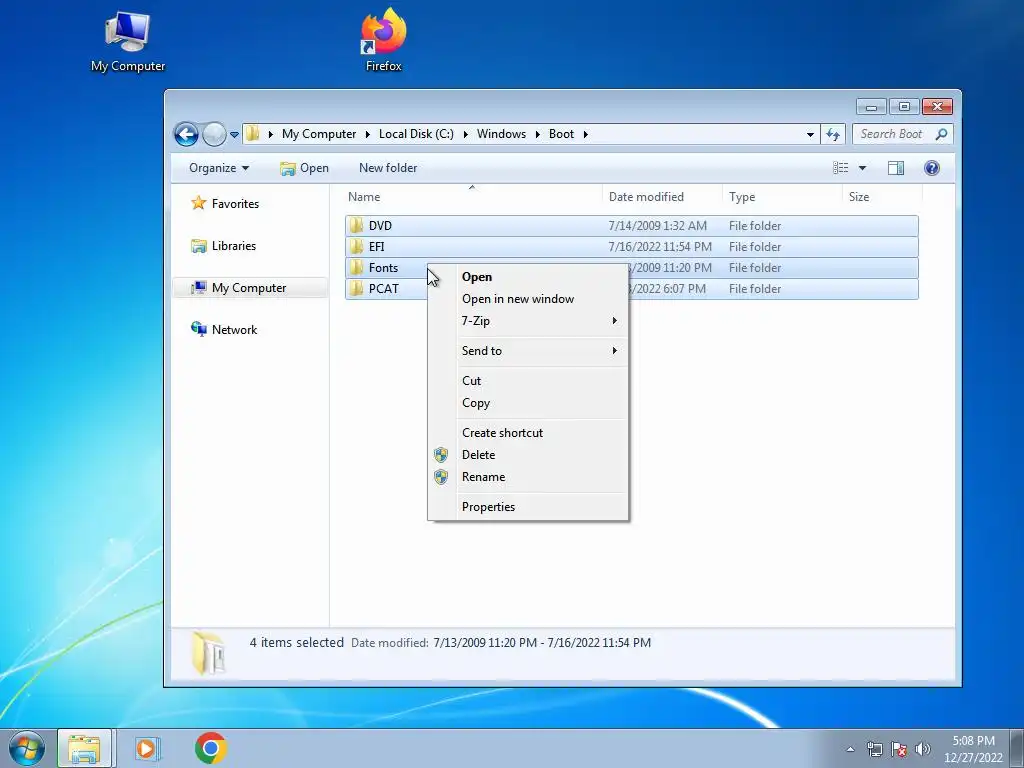Choose Open in new window
The width and height of the screenshot is (1024, 768).
528,299
